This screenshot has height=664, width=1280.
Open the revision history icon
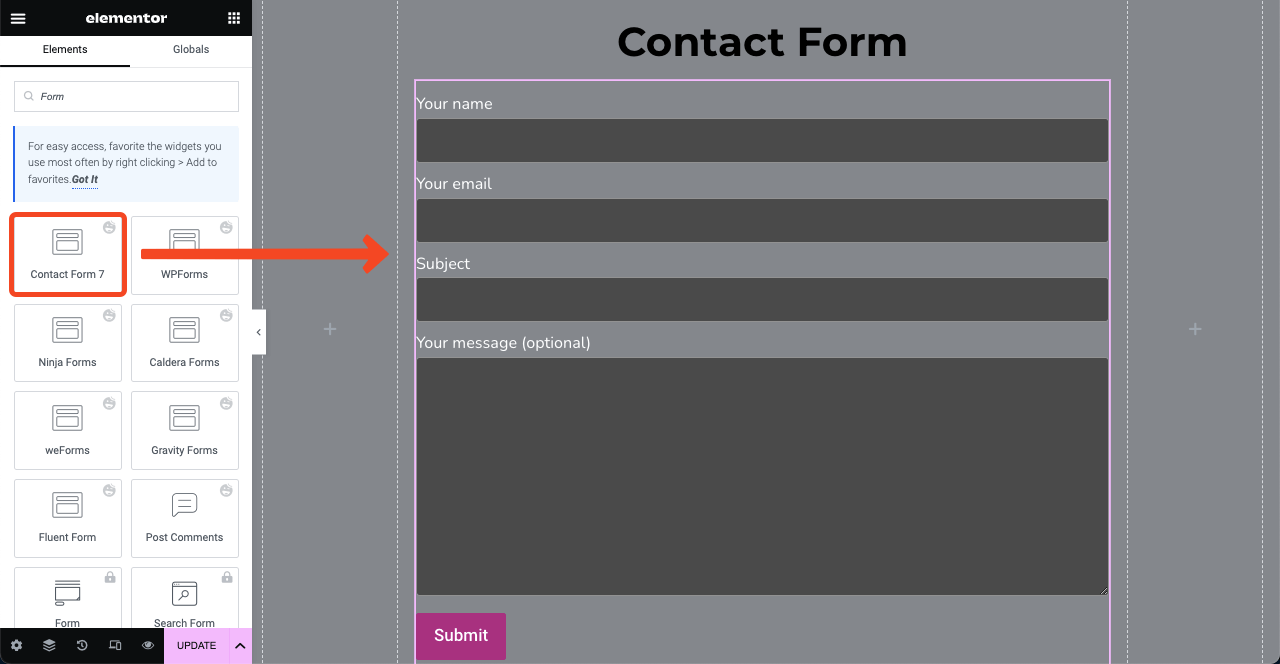82,646
